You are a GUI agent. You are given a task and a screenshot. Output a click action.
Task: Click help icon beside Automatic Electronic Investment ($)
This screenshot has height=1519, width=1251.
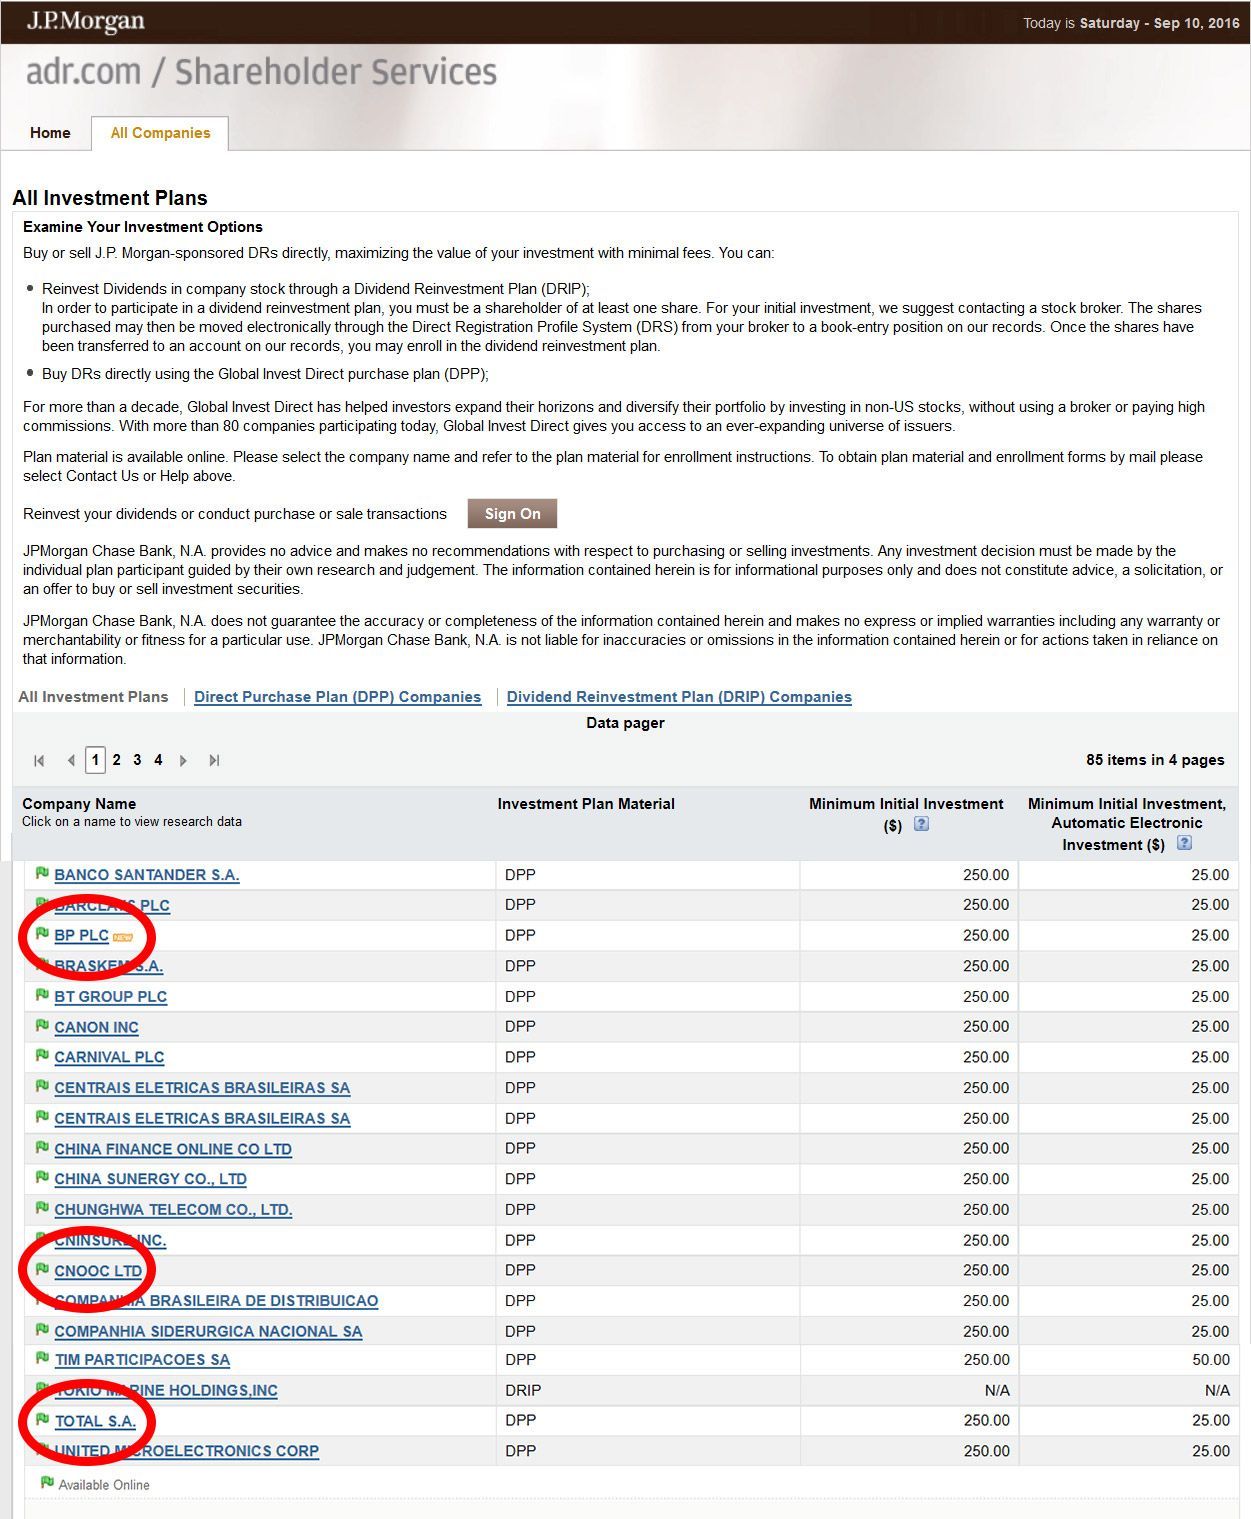1184,843
